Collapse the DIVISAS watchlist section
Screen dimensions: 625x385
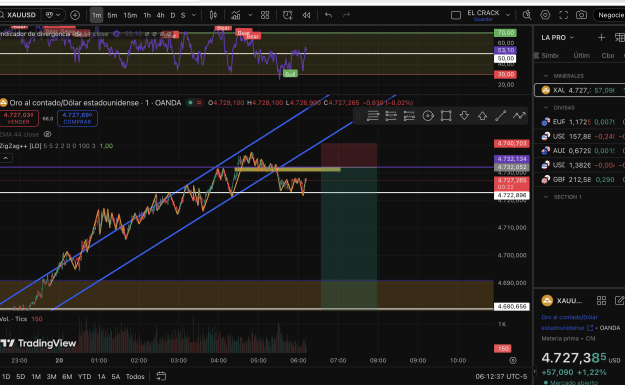pyautogui.click(x=546, y=108)
